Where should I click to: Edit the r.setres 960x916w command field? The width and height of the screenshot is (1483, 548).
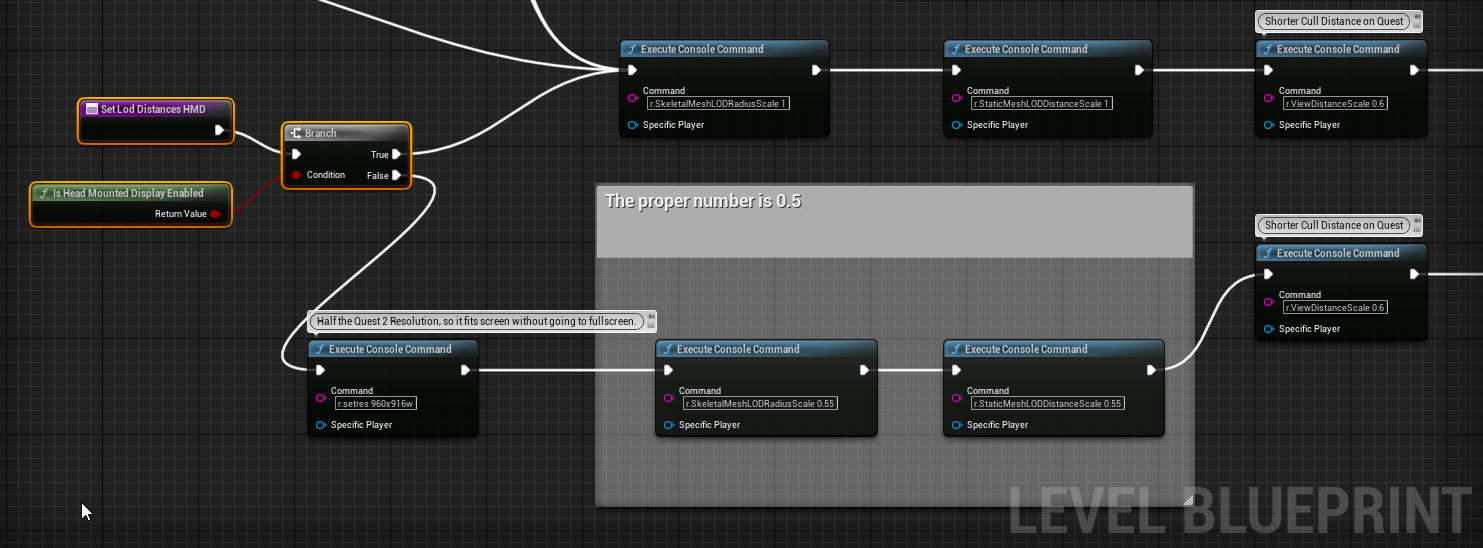pyautogui.click(x=376, y=404)
